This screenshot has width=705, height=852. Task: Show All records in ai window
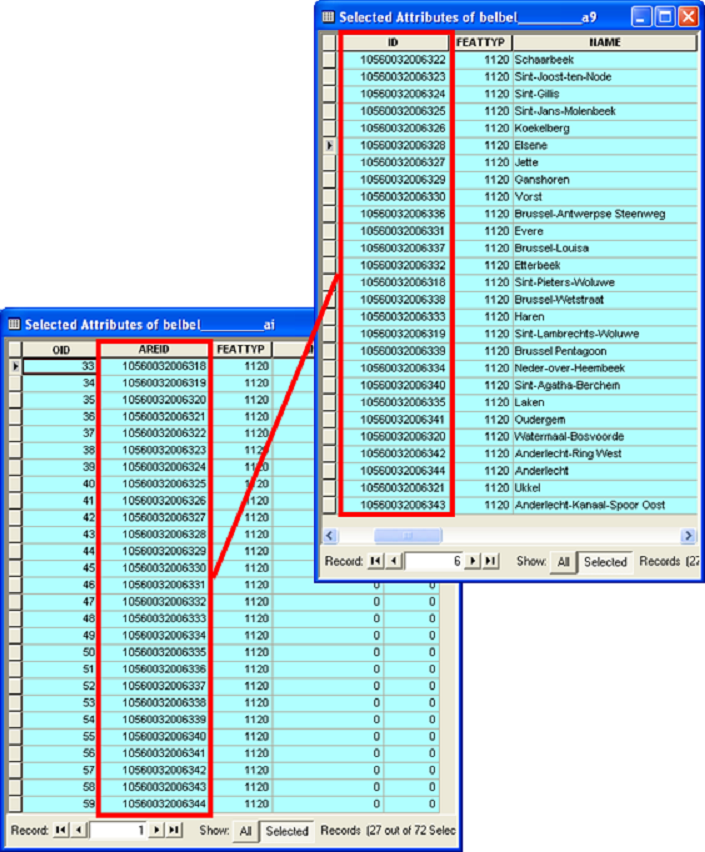point(245,831)
